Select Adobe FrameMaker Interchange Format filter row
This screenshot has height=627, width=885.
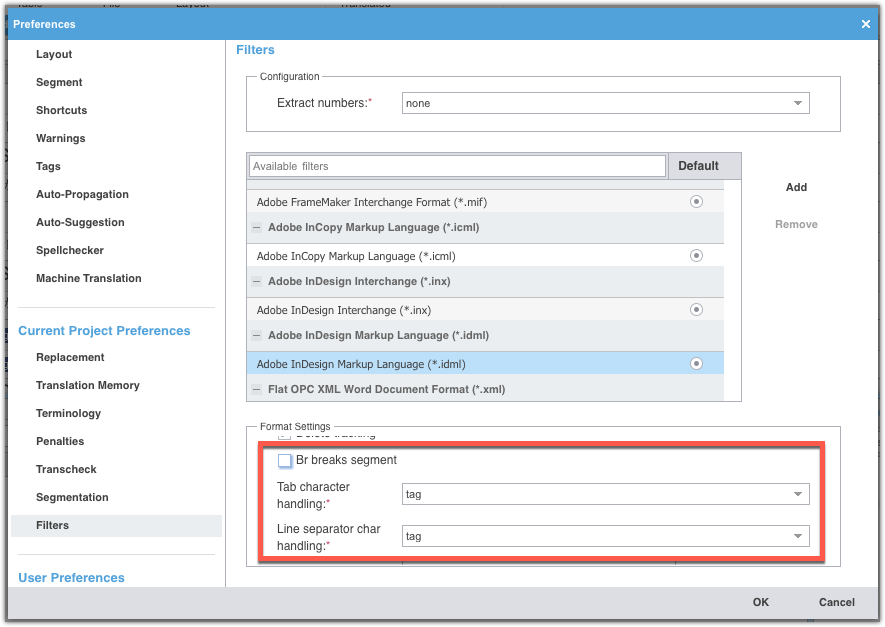[485, 201]
